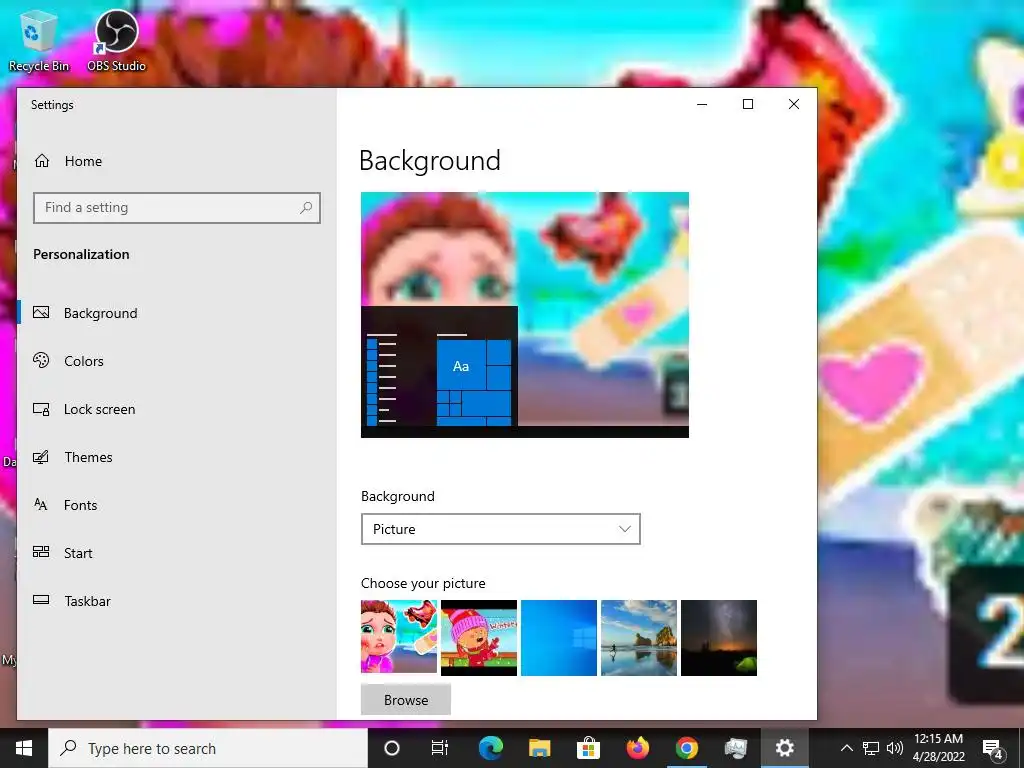Choose the baby cartoon picture thumbnail

click(x=399, y=637)
